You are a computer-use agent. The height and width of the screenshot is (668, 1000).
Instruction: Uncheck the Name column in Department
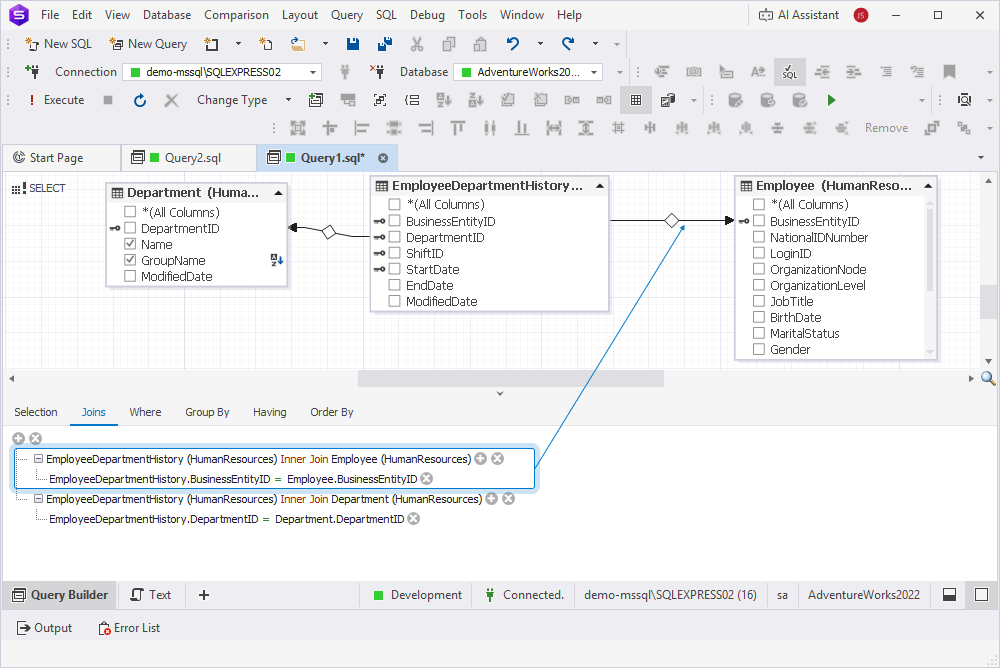130,244
